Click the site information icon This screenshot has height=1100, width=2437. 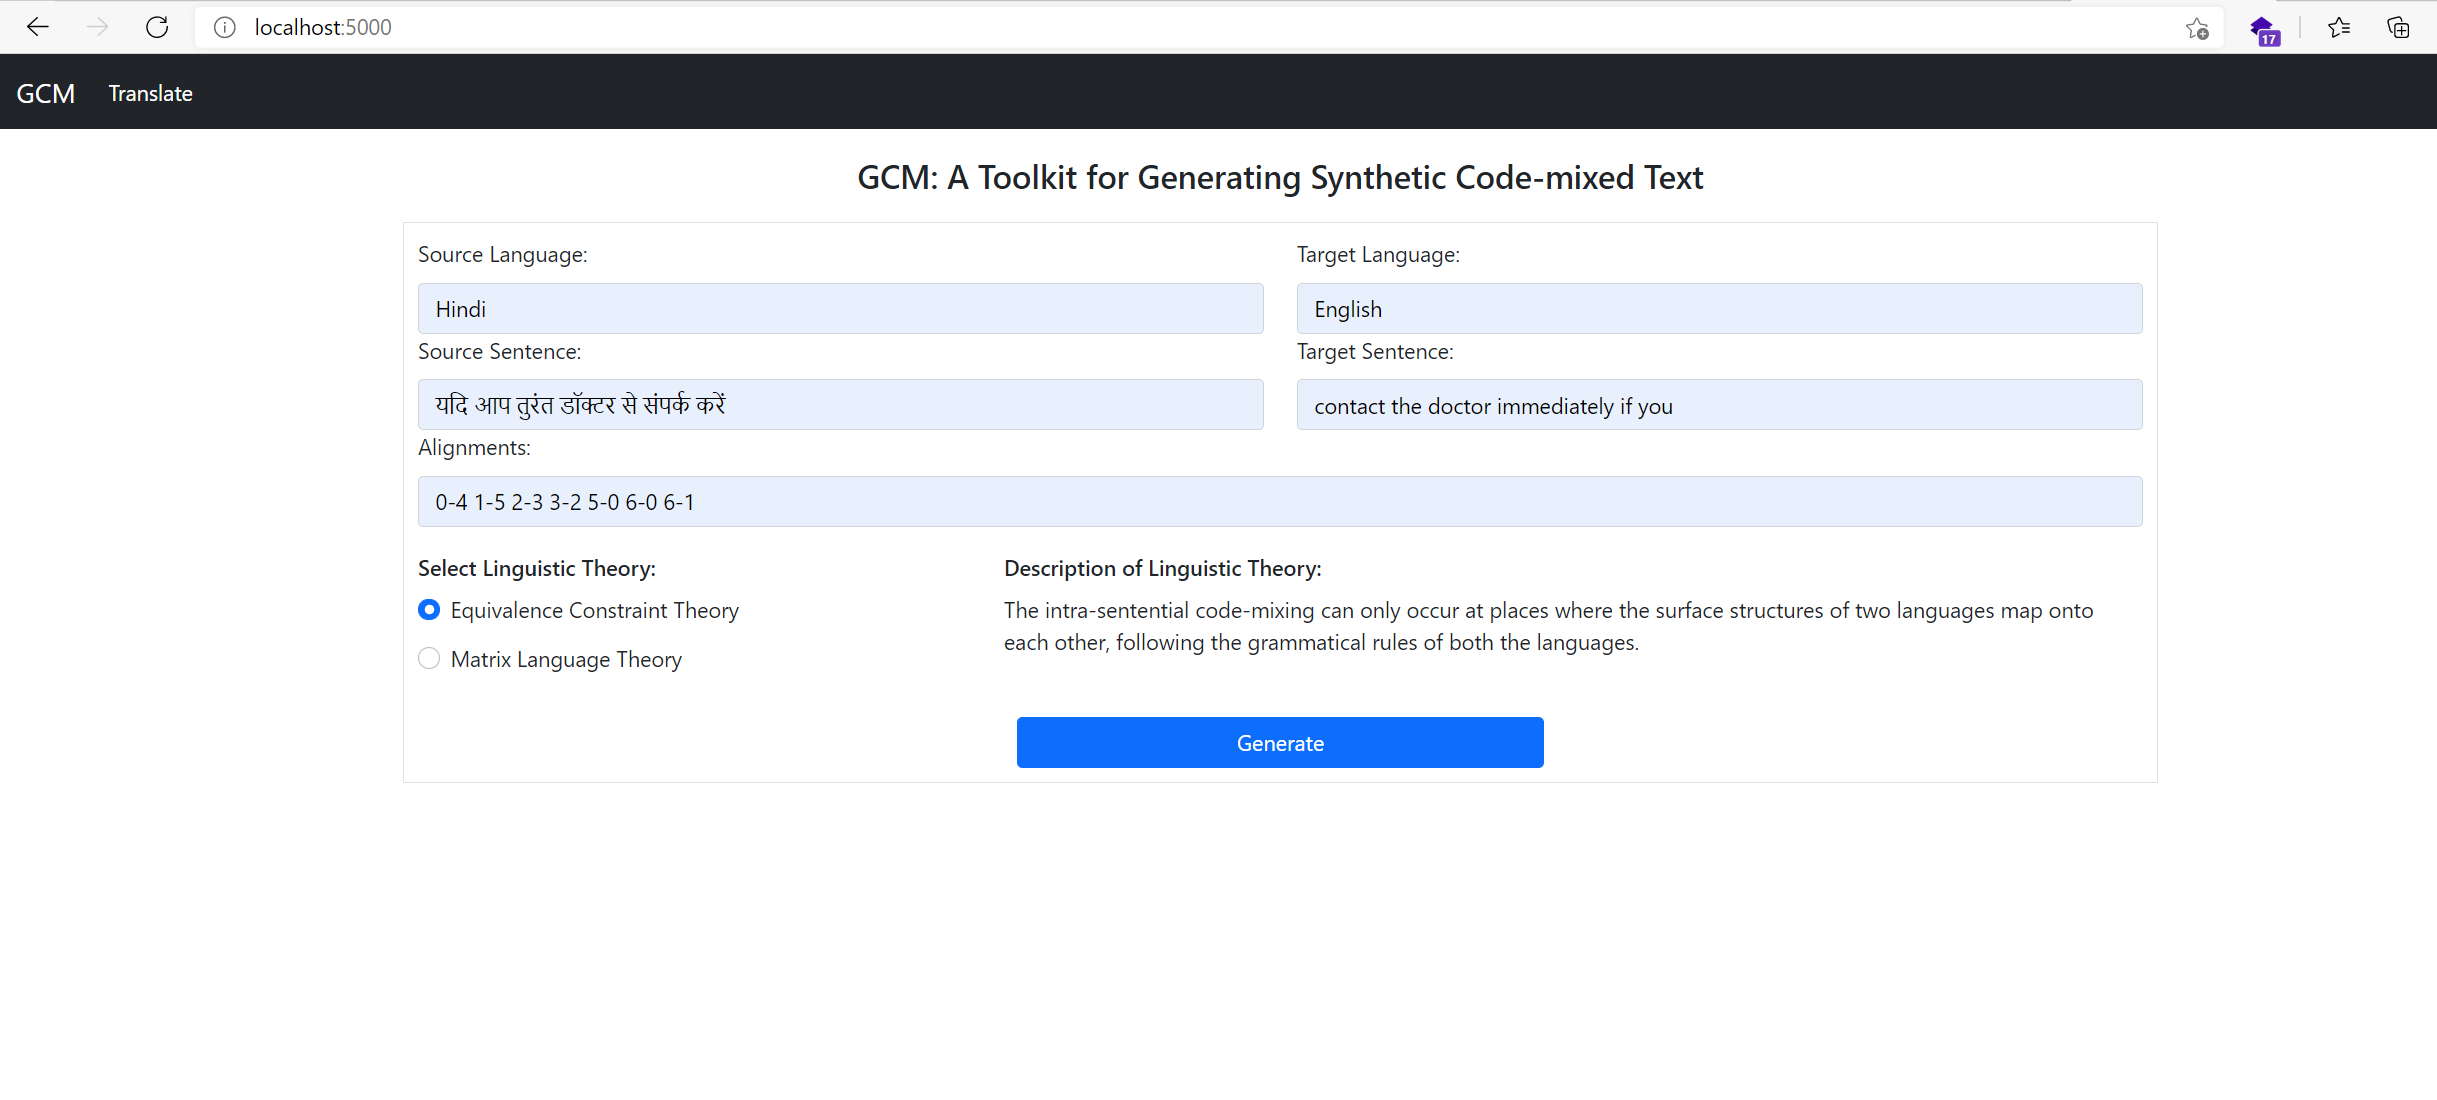pos(225,27)
